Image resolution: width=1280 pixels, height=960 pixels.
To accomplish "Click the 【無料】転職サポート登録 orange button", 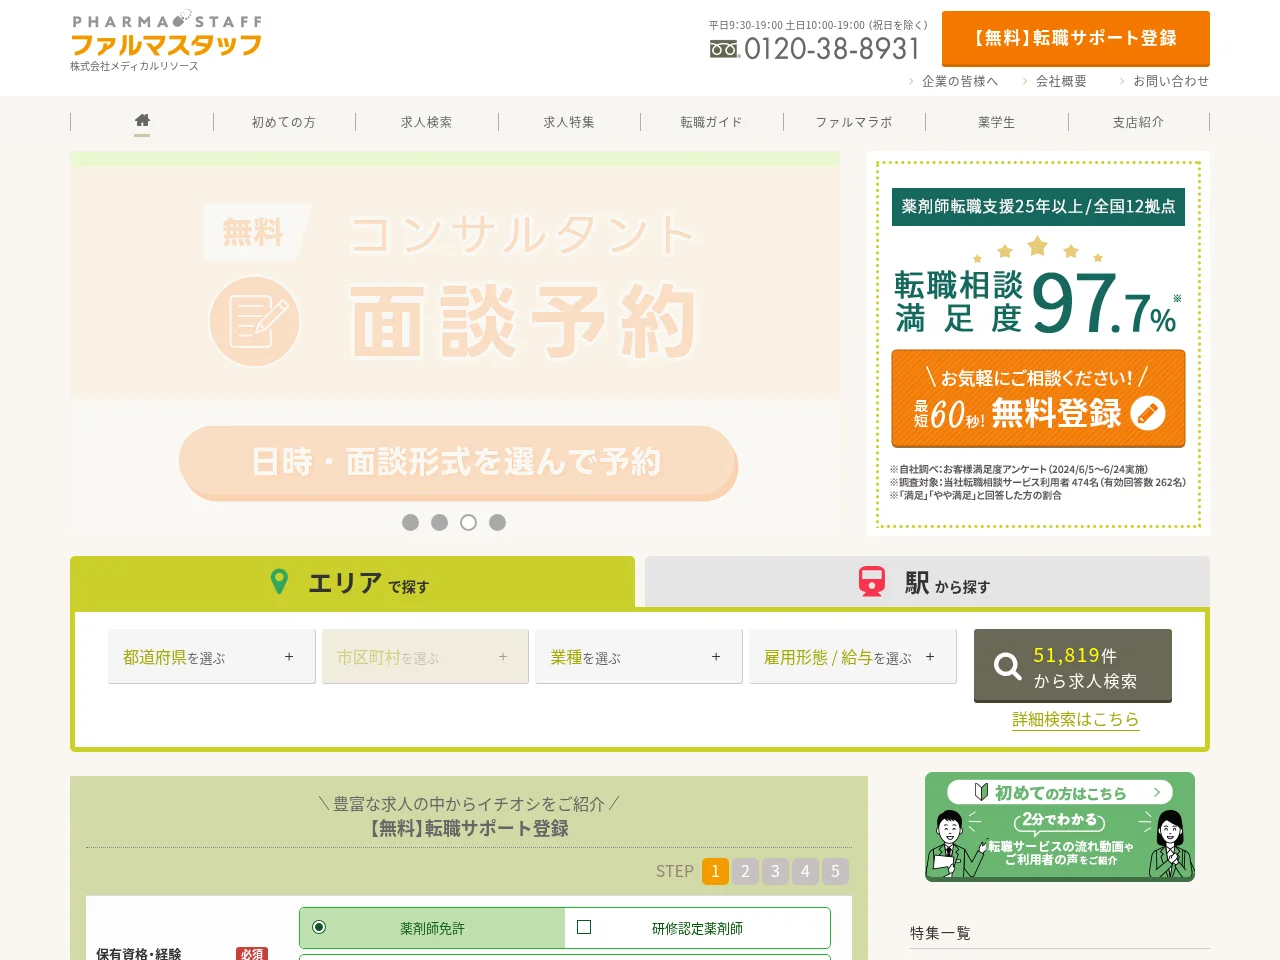I will coord(1076,38).
